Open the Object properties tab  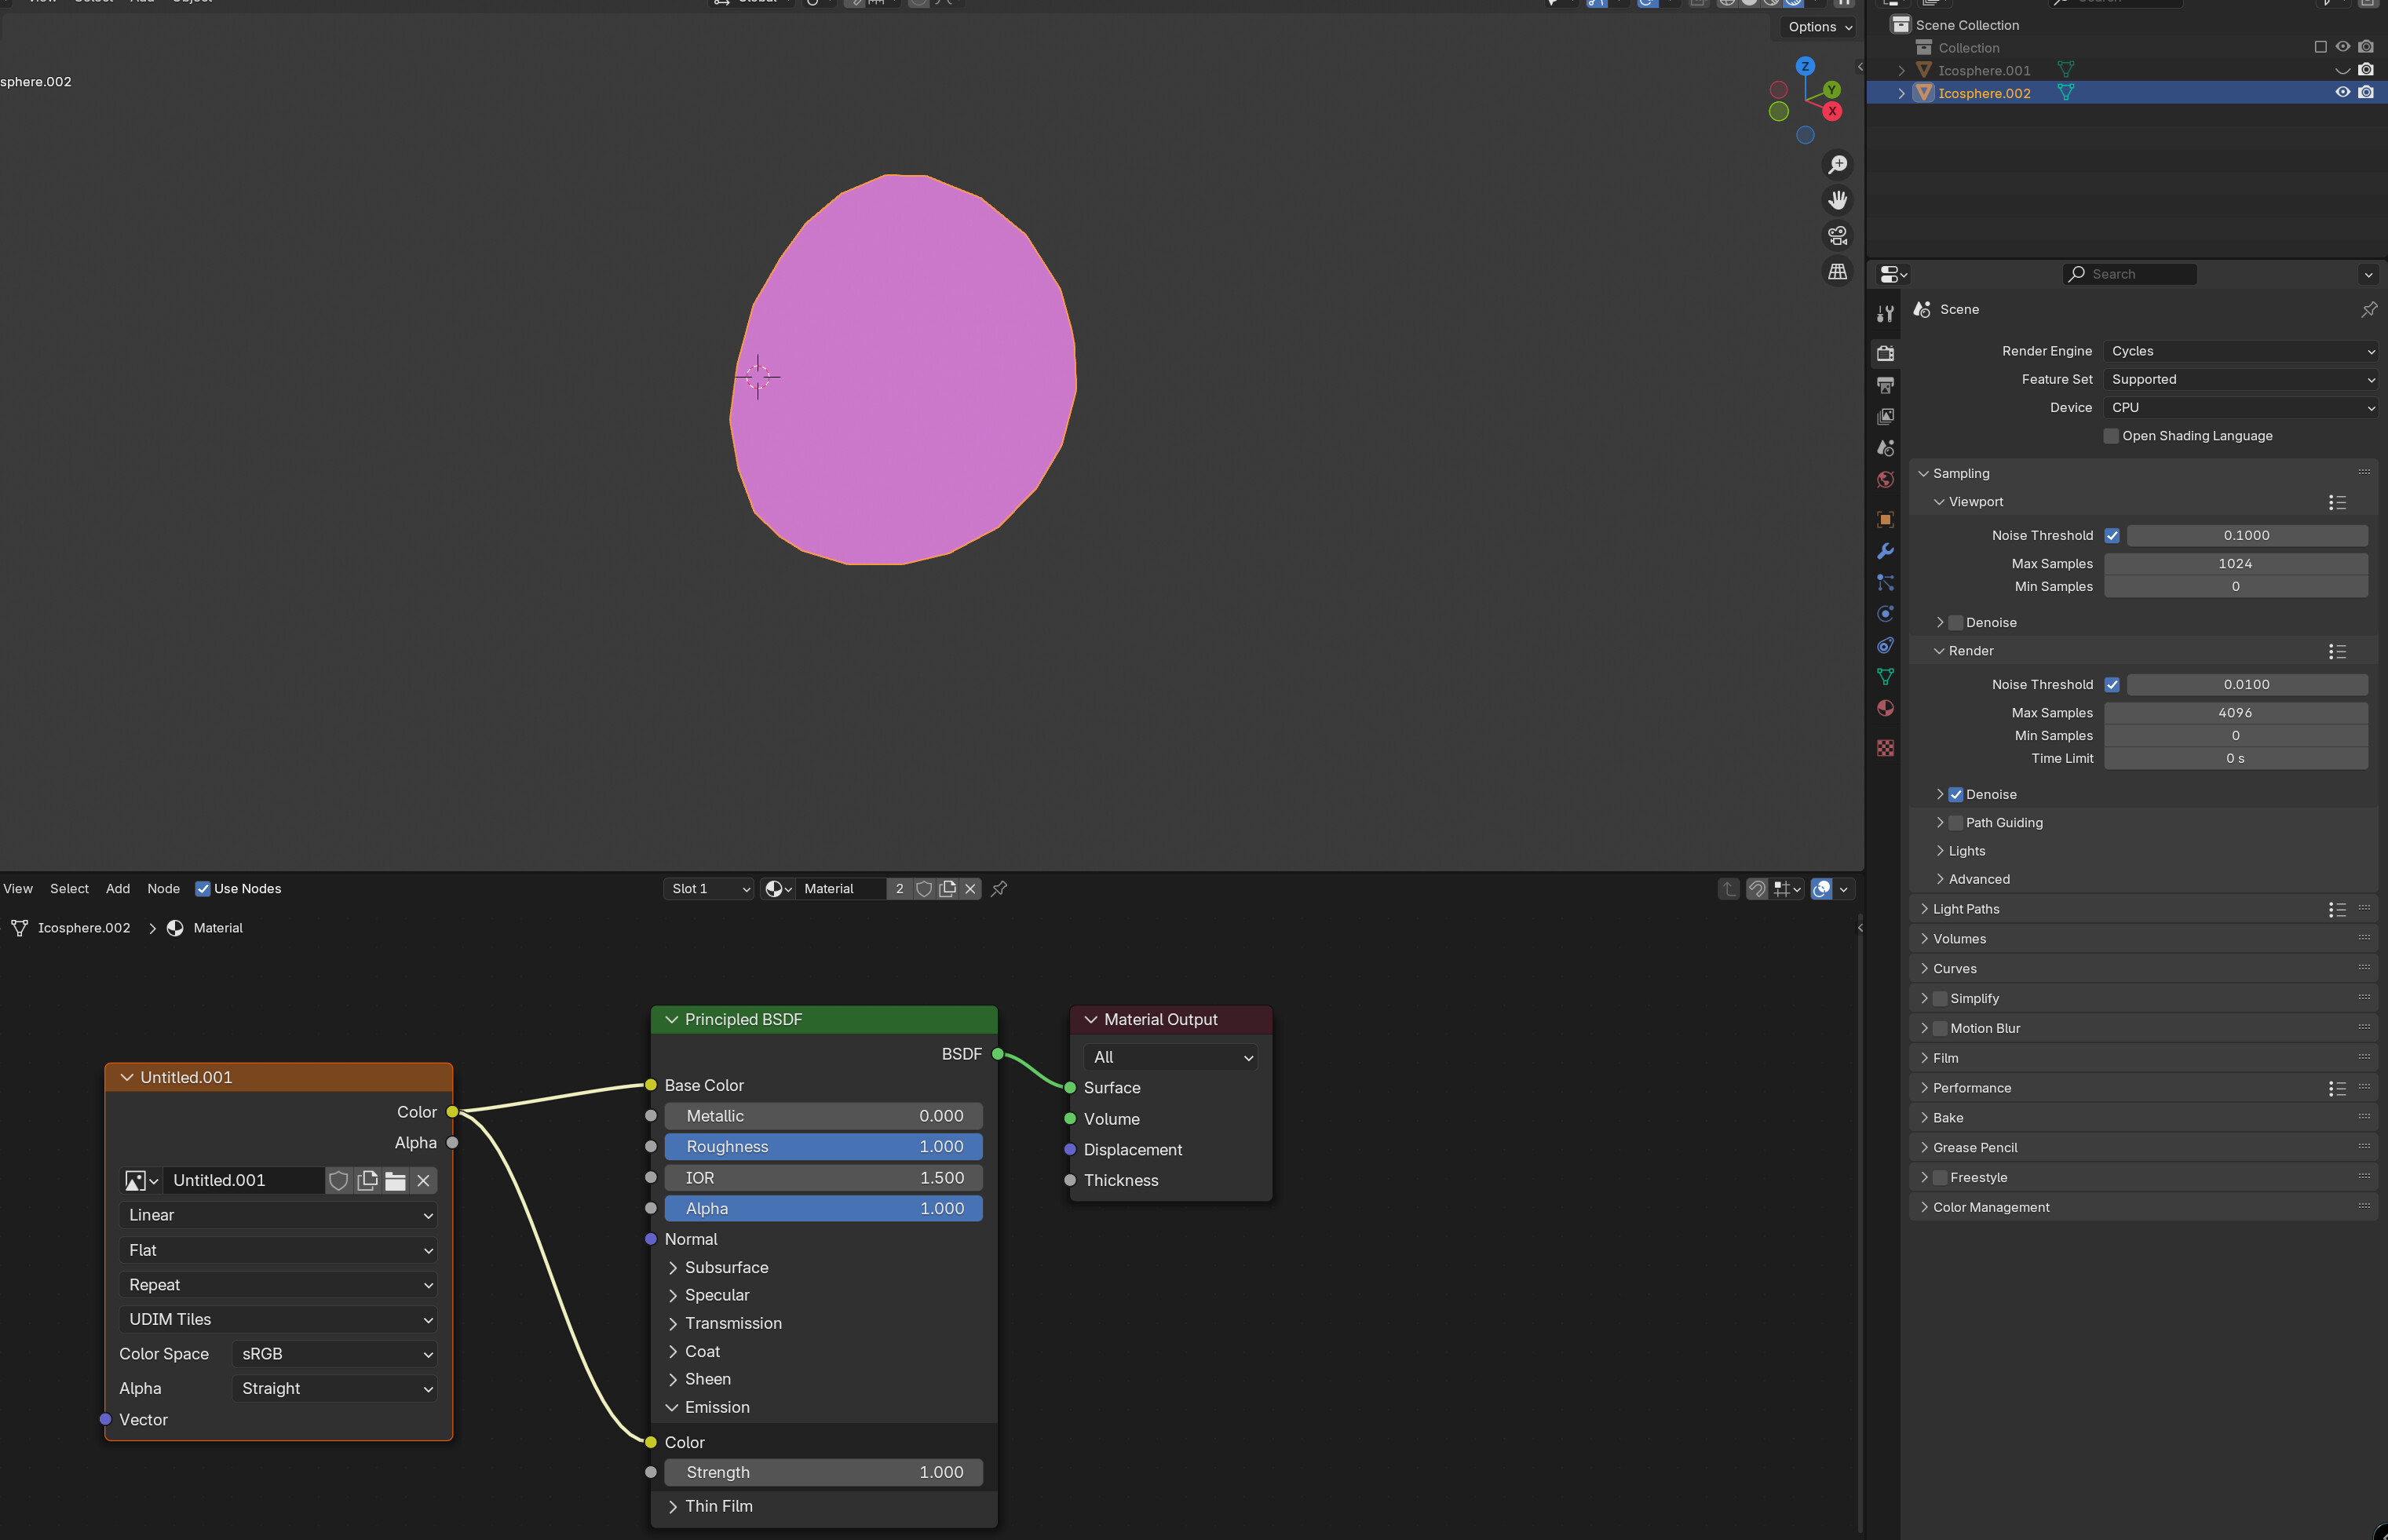click(x=1885, y=519)
